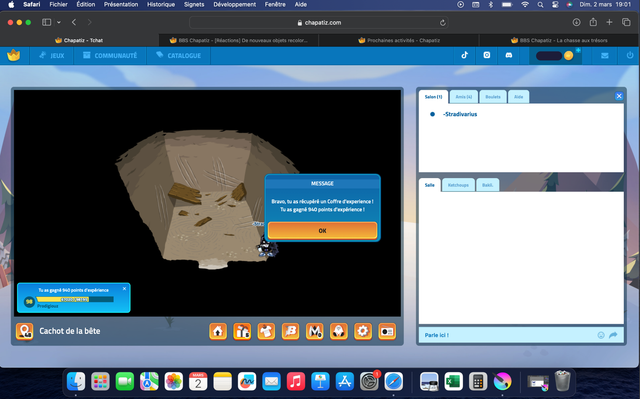Open Safari downloads icon
The image size is (640, 399).
[x=576, y=22]
